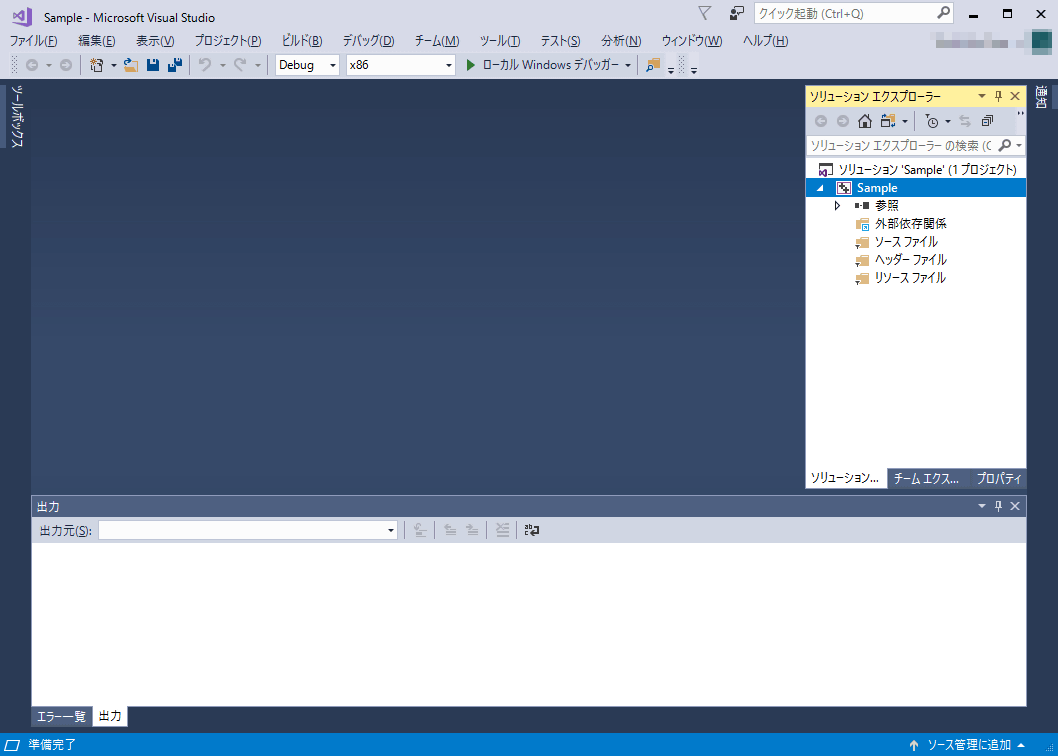Click ソース管理に追加 in status bar

click(x=967, y=745)
